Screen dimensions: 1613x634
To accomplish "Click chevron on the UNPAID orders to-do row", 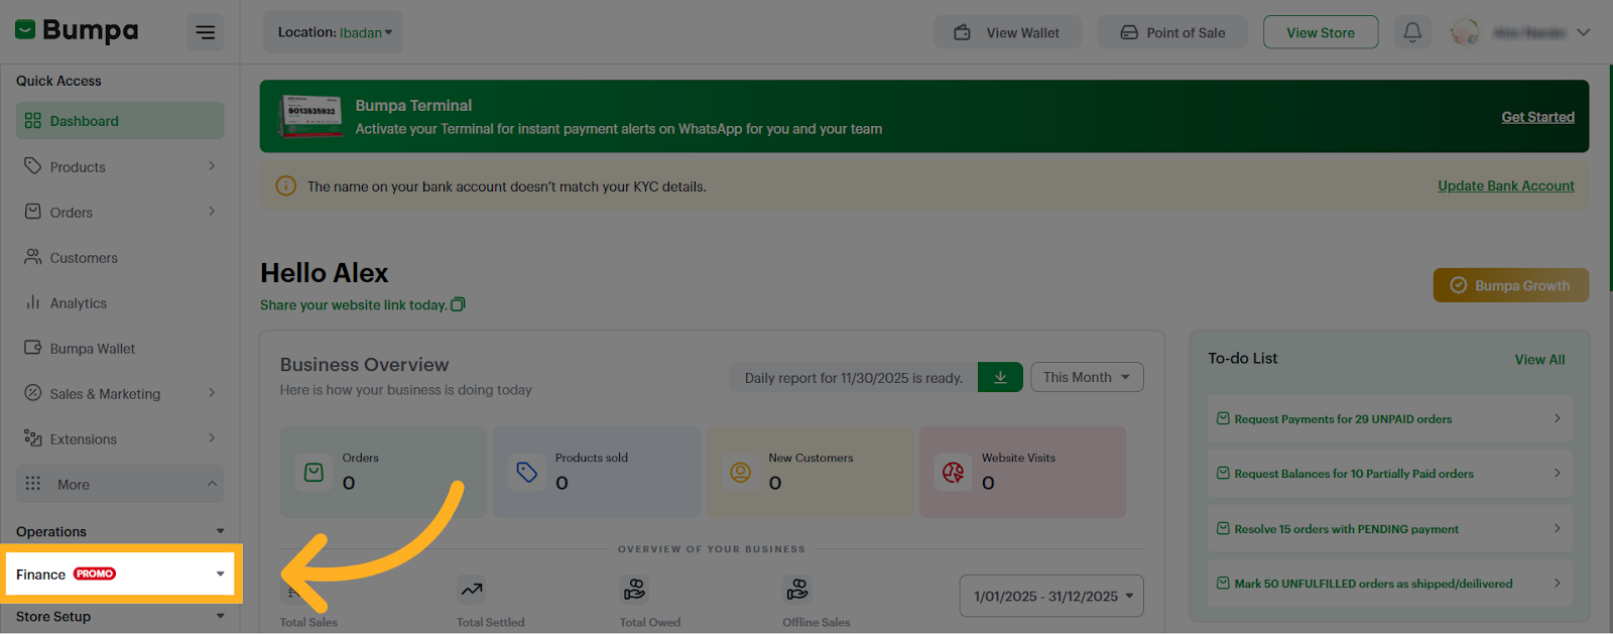I will tap(1557, 418).
